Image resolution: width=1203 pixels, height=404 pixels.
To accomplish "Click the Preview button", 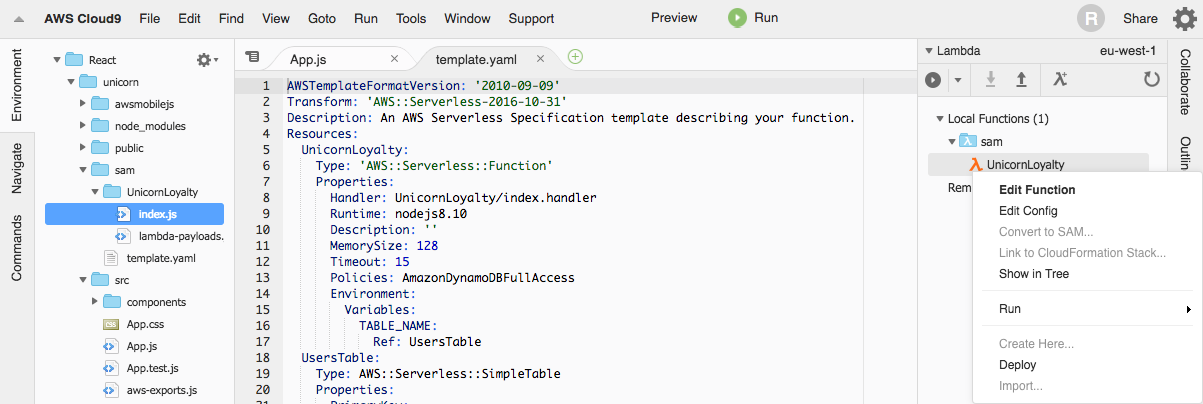I will click(x=674, y=18).
